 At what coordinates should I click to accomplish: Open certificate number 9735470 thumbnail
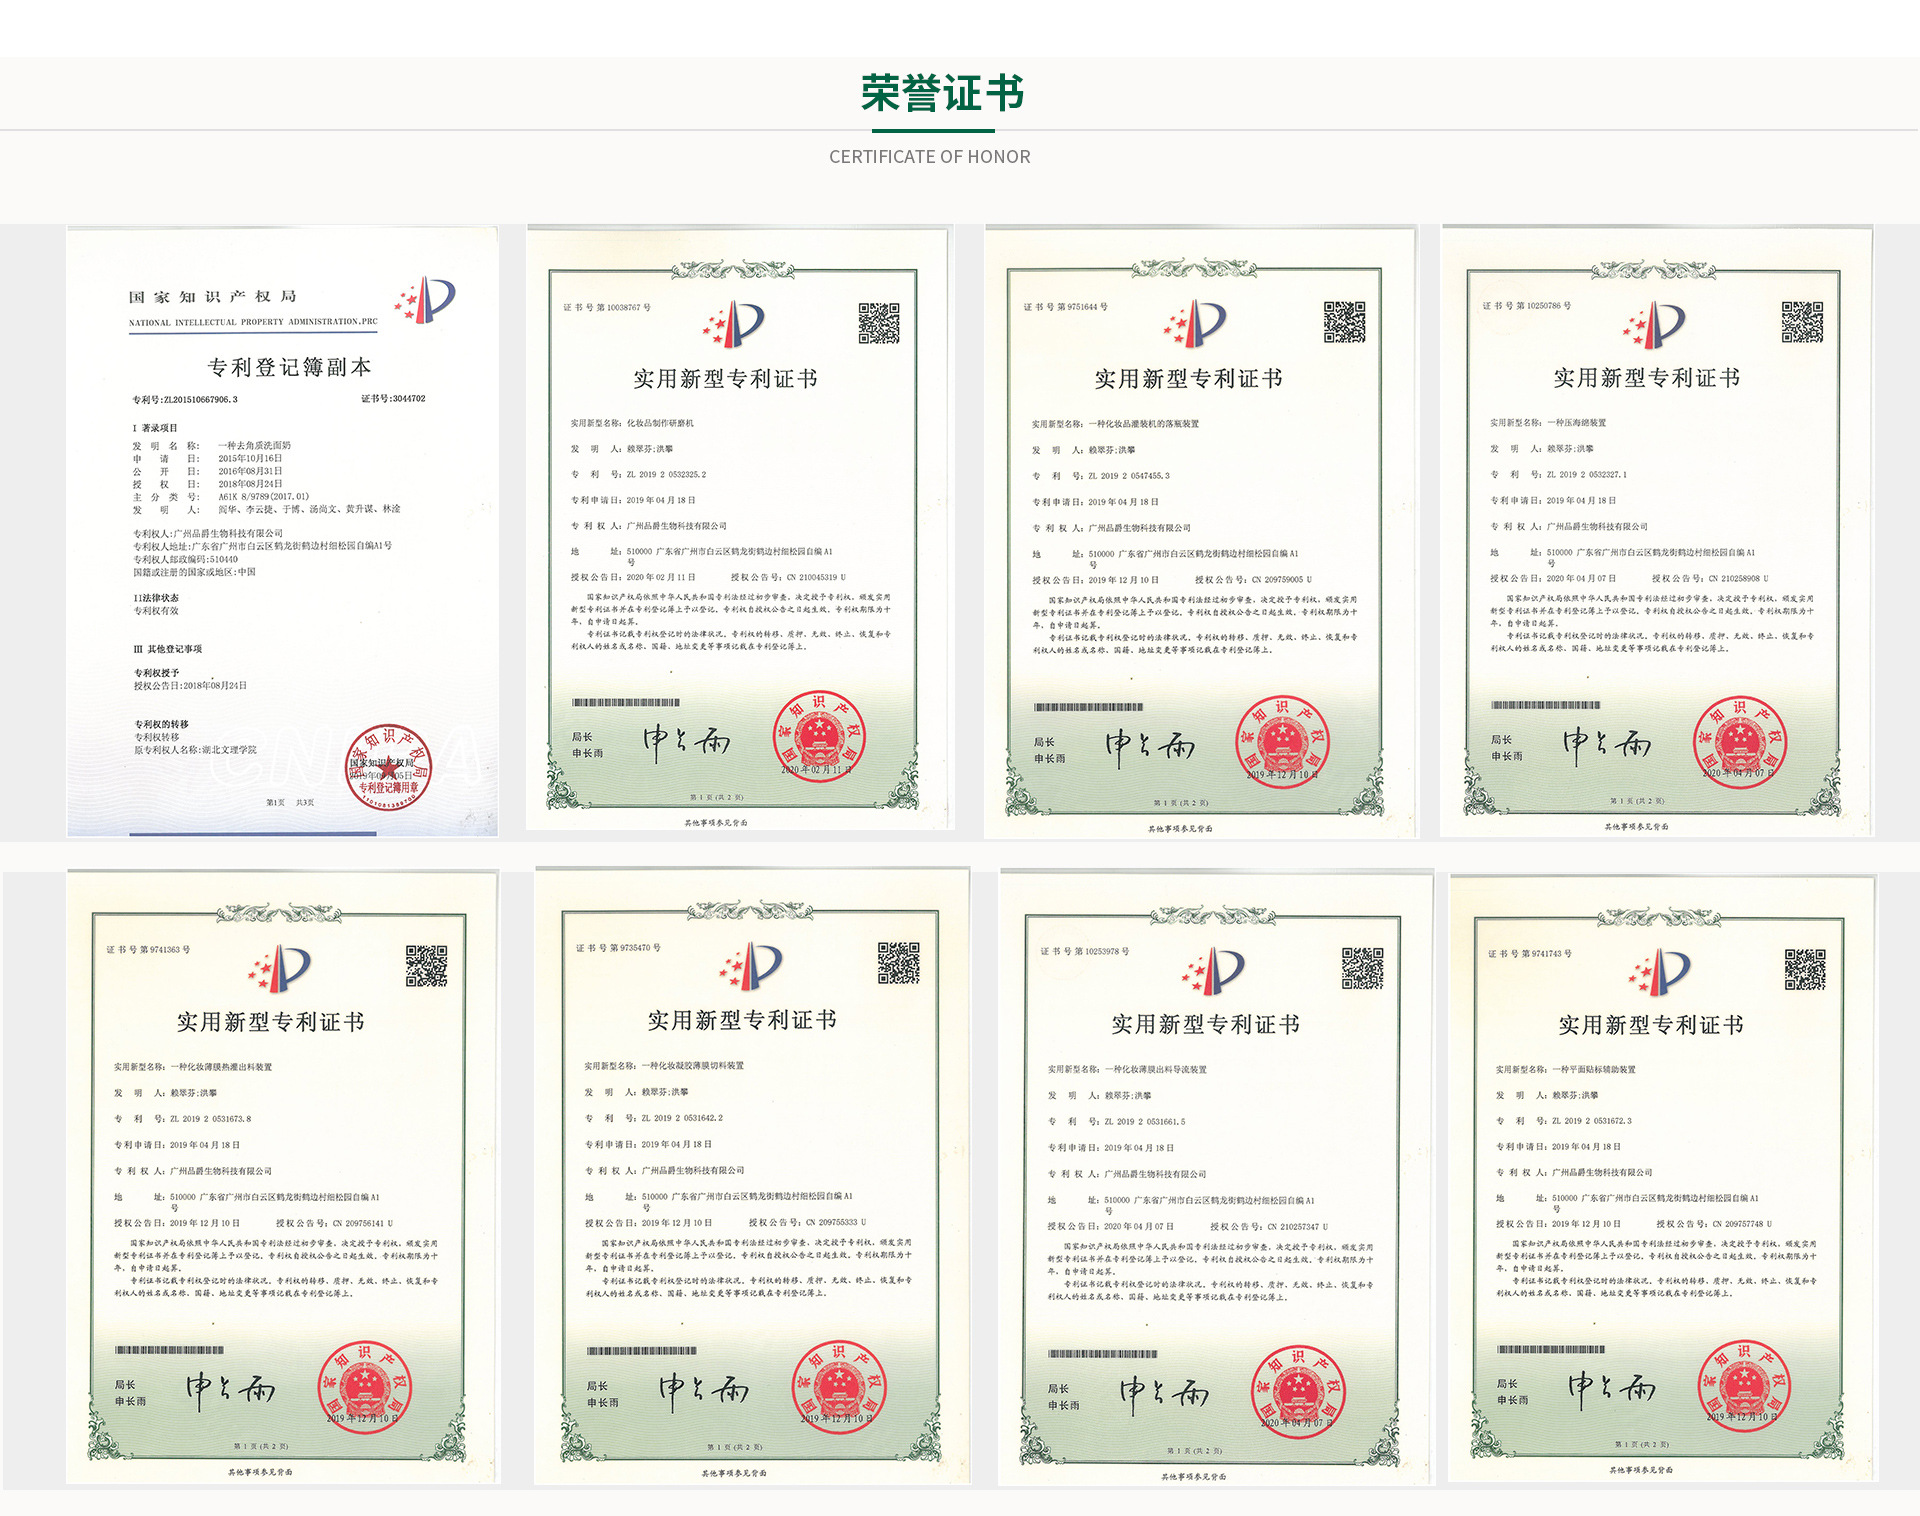pyautogui.click(x=752, y=1175)
